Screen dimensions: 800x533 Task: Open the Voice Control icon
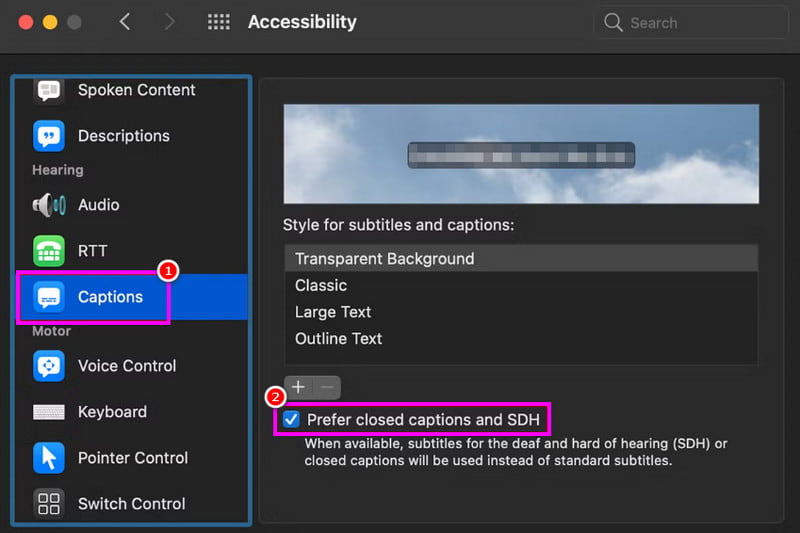48,366
